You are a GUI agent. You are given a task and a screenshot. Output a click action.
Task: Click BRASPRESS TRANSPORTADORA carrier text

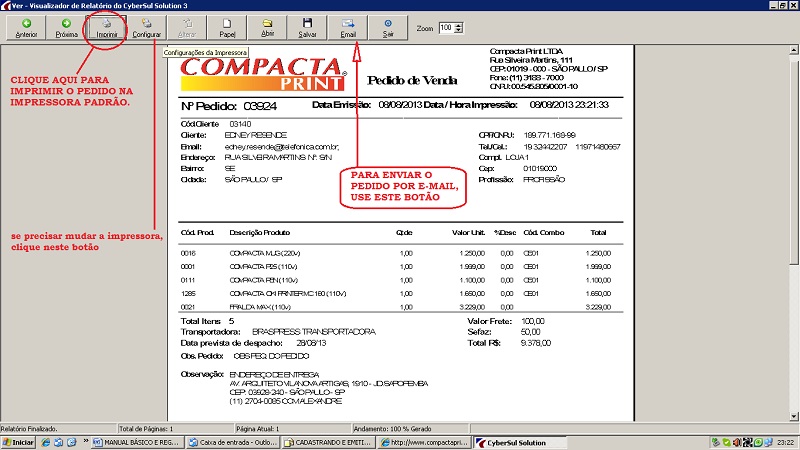click(314, 332)
